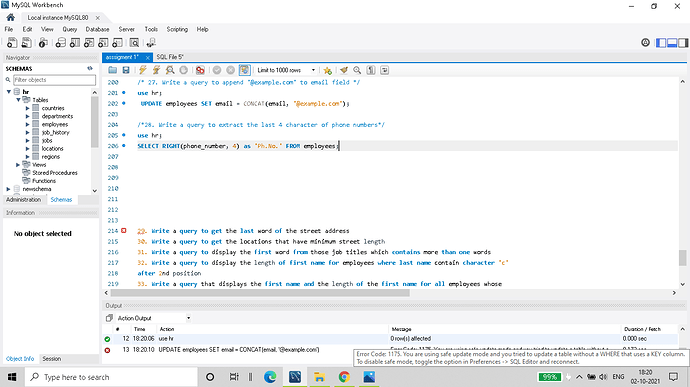The width and height of the screenshot is (690, 387).
Task: Create a new schema in the server
Action: tap(61, 43)
